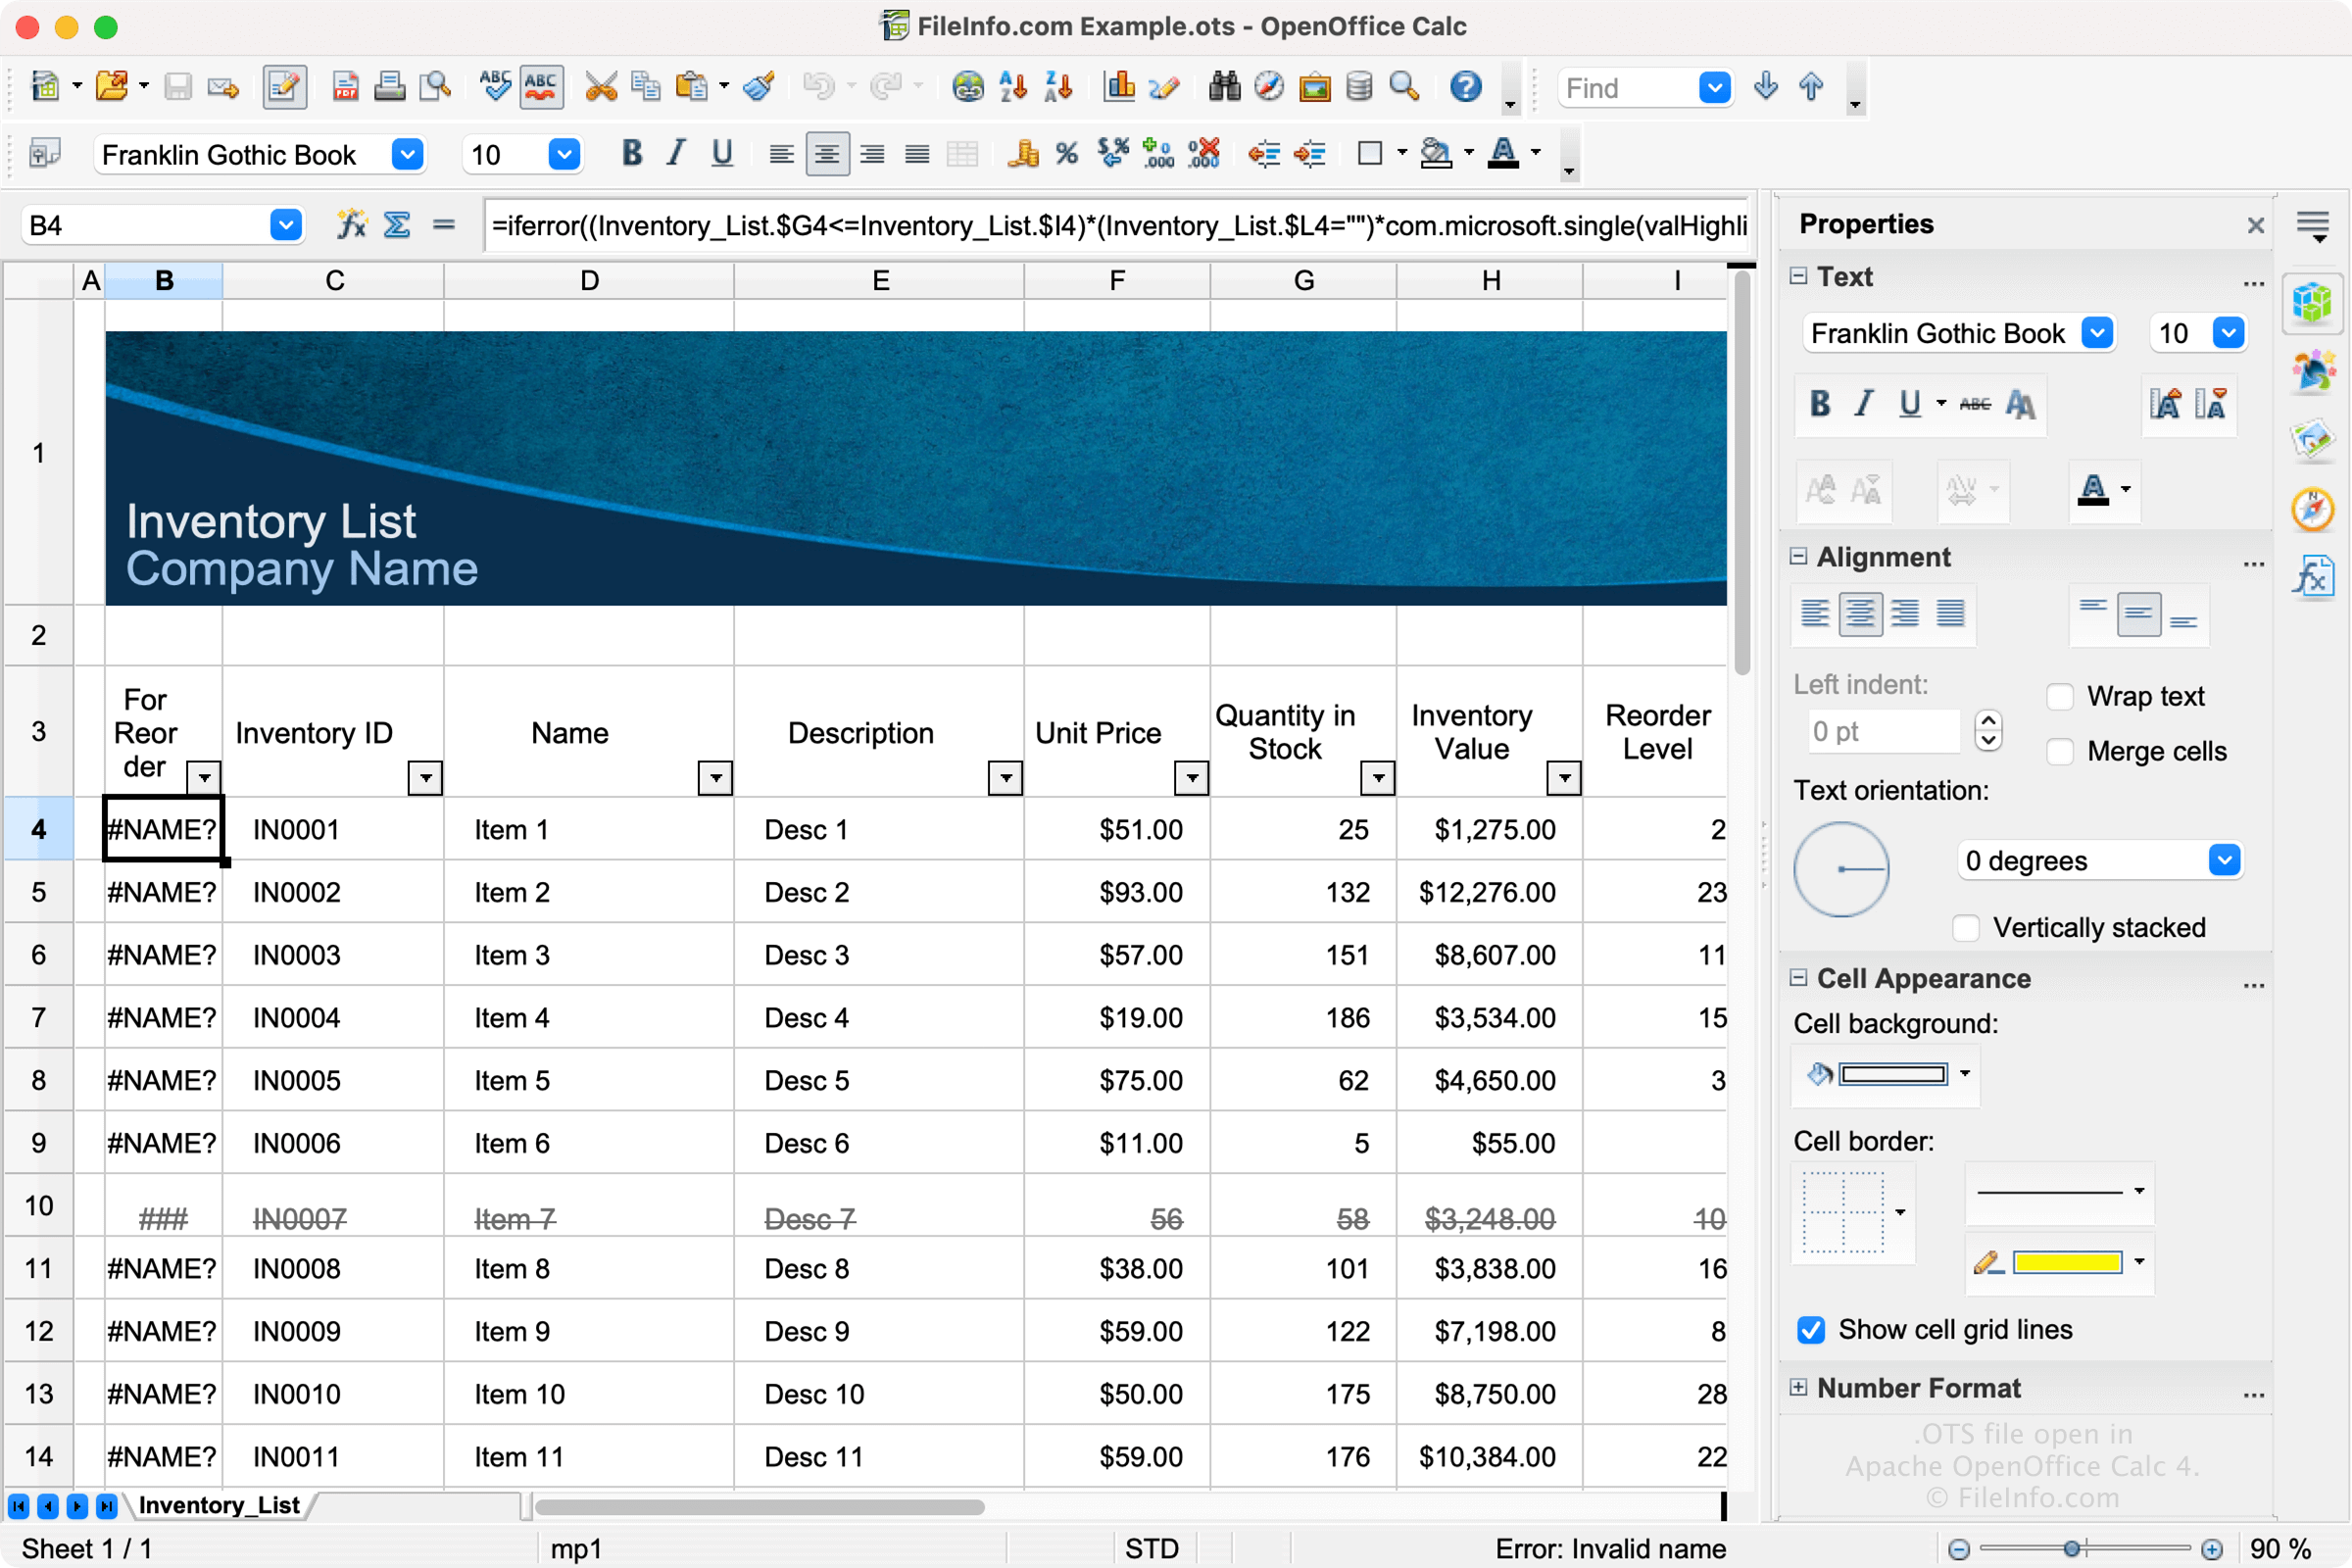The height and width of the screenshot is (1568, 2352).
Task: Open the Navigator sidebar compass icon
Action: tap(2312, 510)
